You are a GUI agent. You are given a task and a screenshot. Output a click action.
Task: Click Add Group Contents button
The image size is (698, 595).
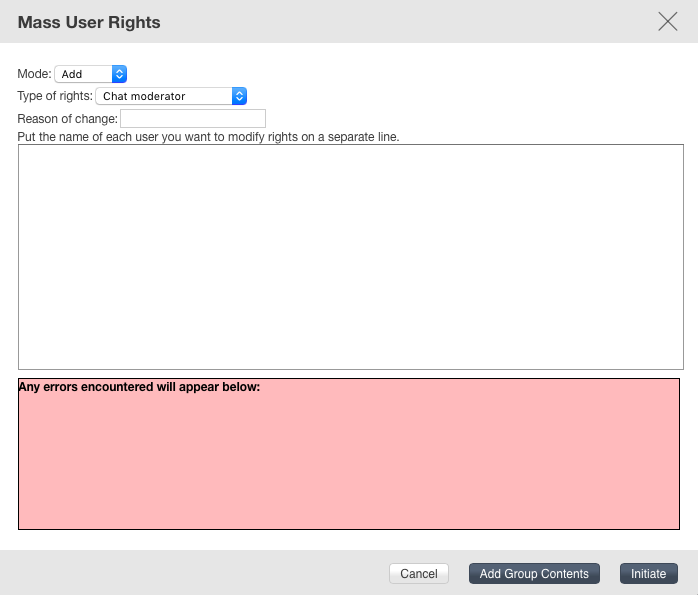534,574
